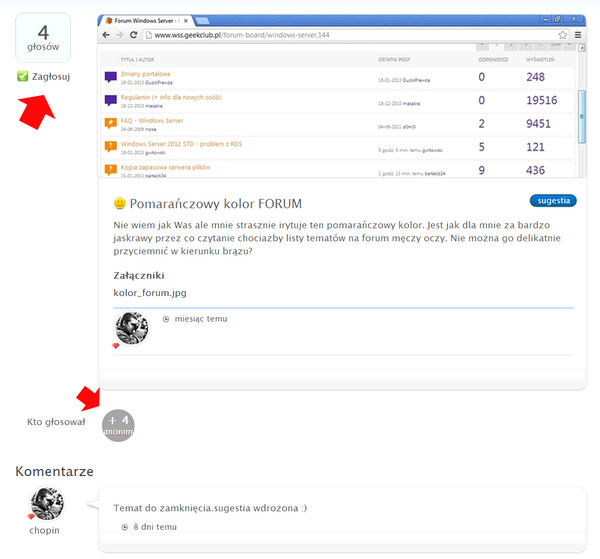Open the Kopia zapasowa serwera plików topic

pos(165,167)
